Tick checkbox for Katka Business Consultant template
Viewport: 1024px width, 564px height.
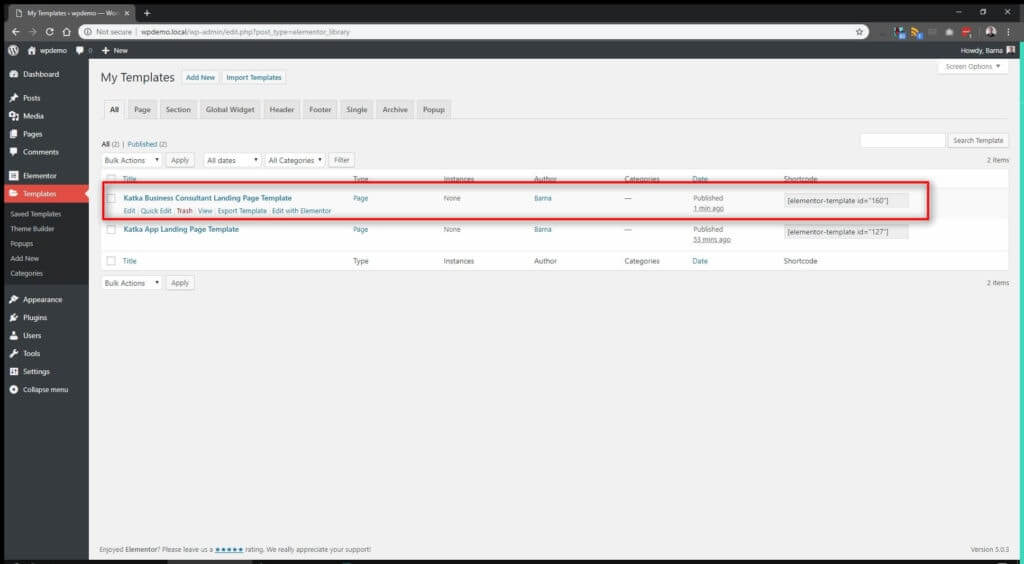coord(111,198)
